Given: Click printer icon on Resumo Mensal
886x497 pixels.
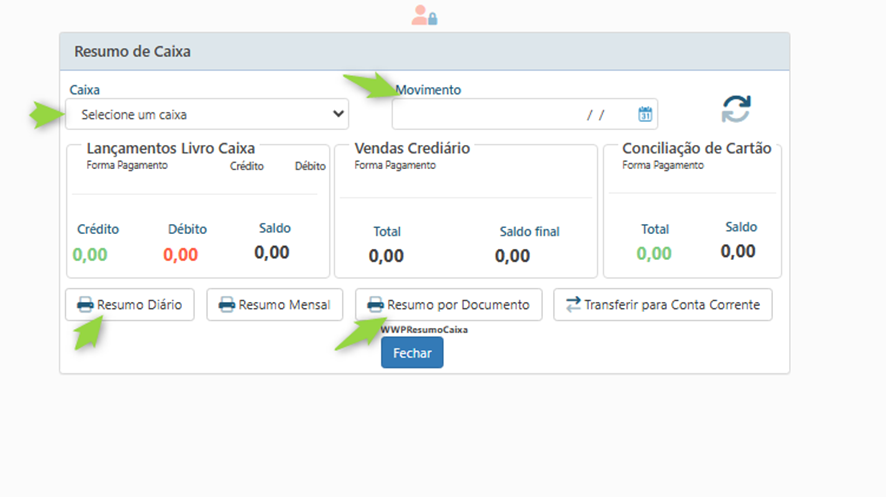Looking at the screenshot, I should tap(227, 305).
